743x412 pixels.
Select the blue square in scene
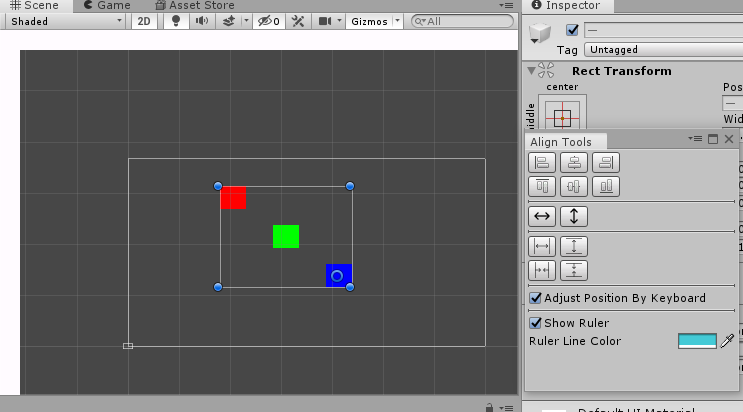[339, 275]
